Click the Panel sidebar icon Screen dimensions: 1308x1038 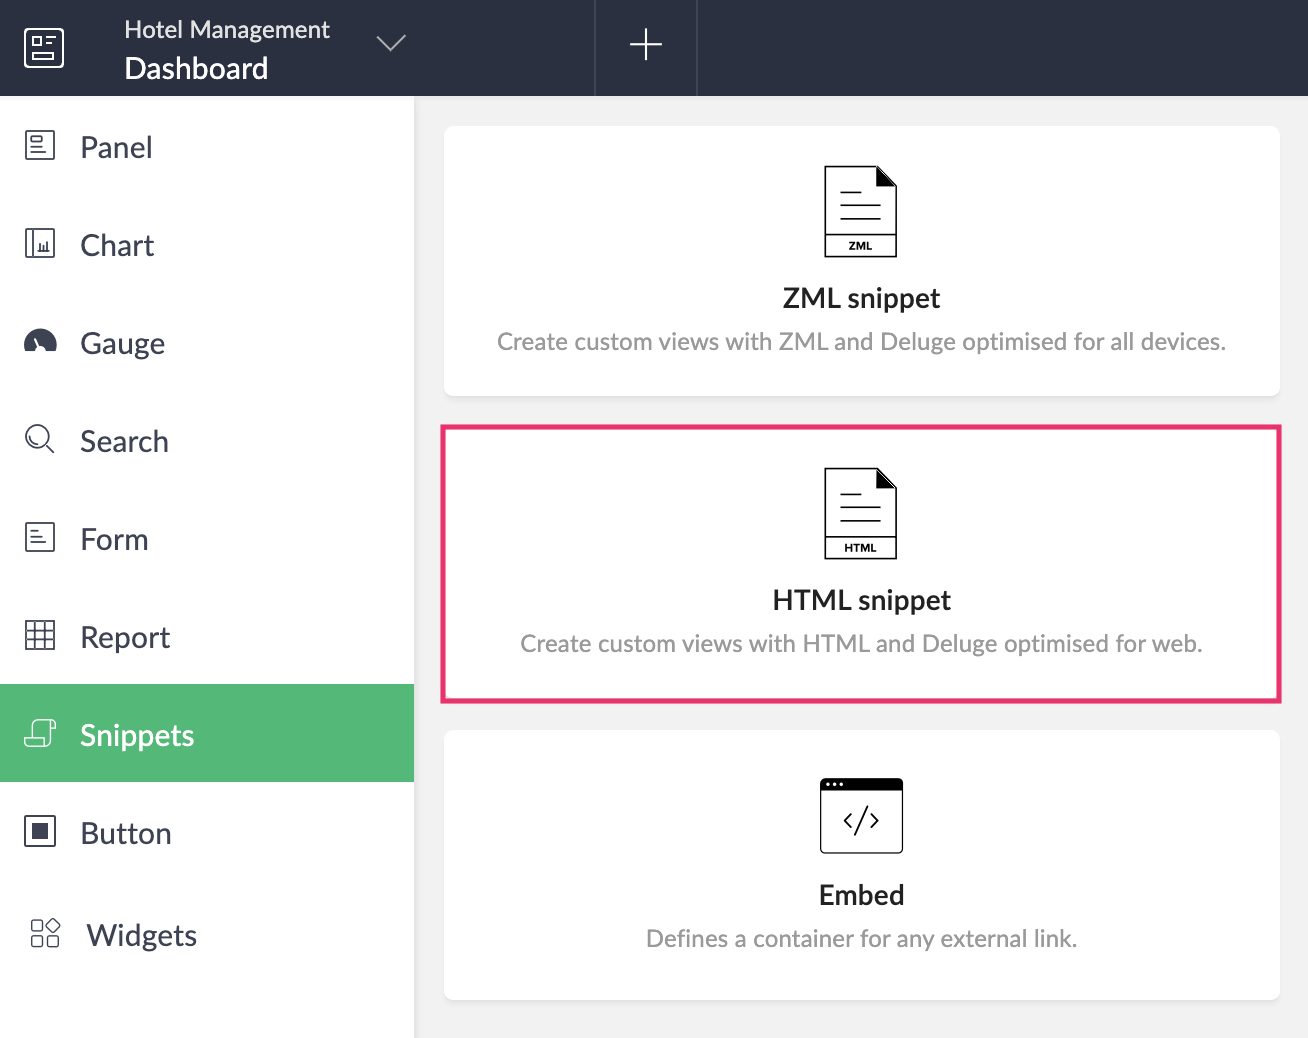[x=40, y=146]
